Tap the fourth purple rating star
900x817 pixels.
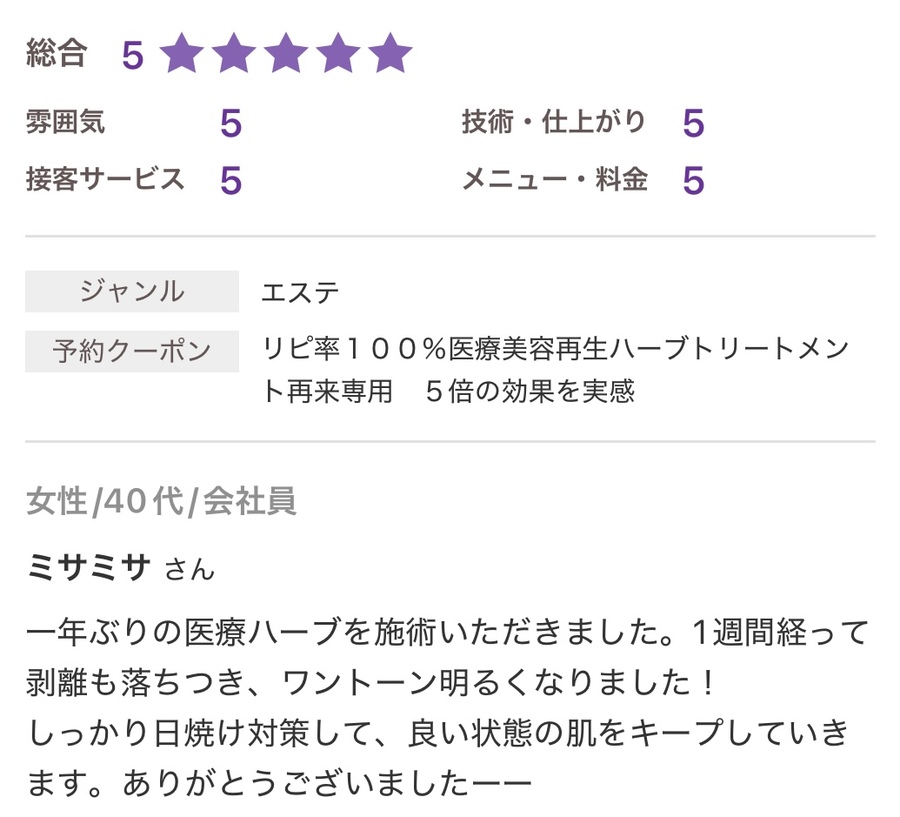pyautogui.click(x=338, y=54)
